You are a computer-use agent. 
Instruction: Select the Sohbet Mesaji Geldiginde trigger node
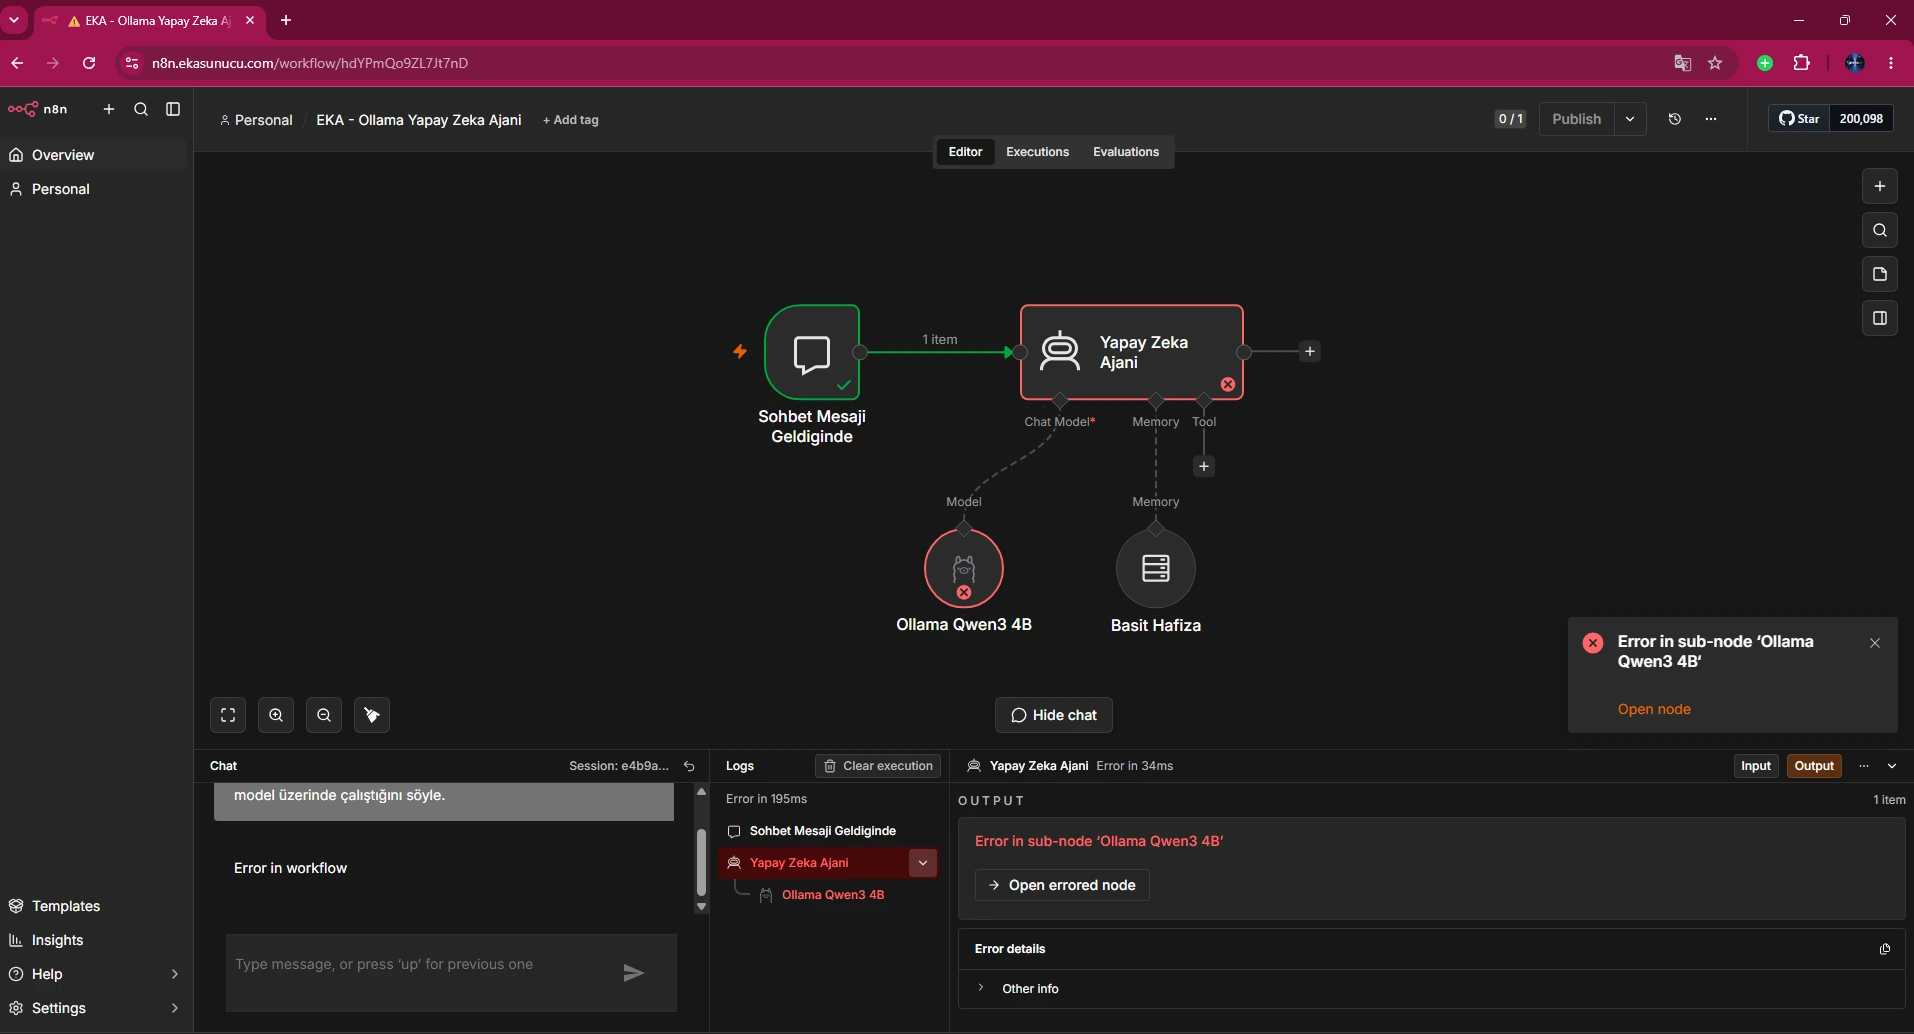tap(812, 352)
